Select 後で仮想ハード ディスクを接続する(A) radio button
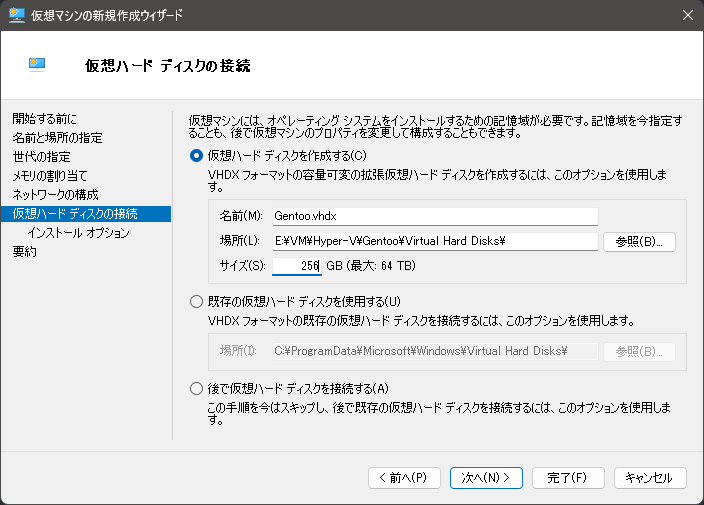 coord(196,388)
